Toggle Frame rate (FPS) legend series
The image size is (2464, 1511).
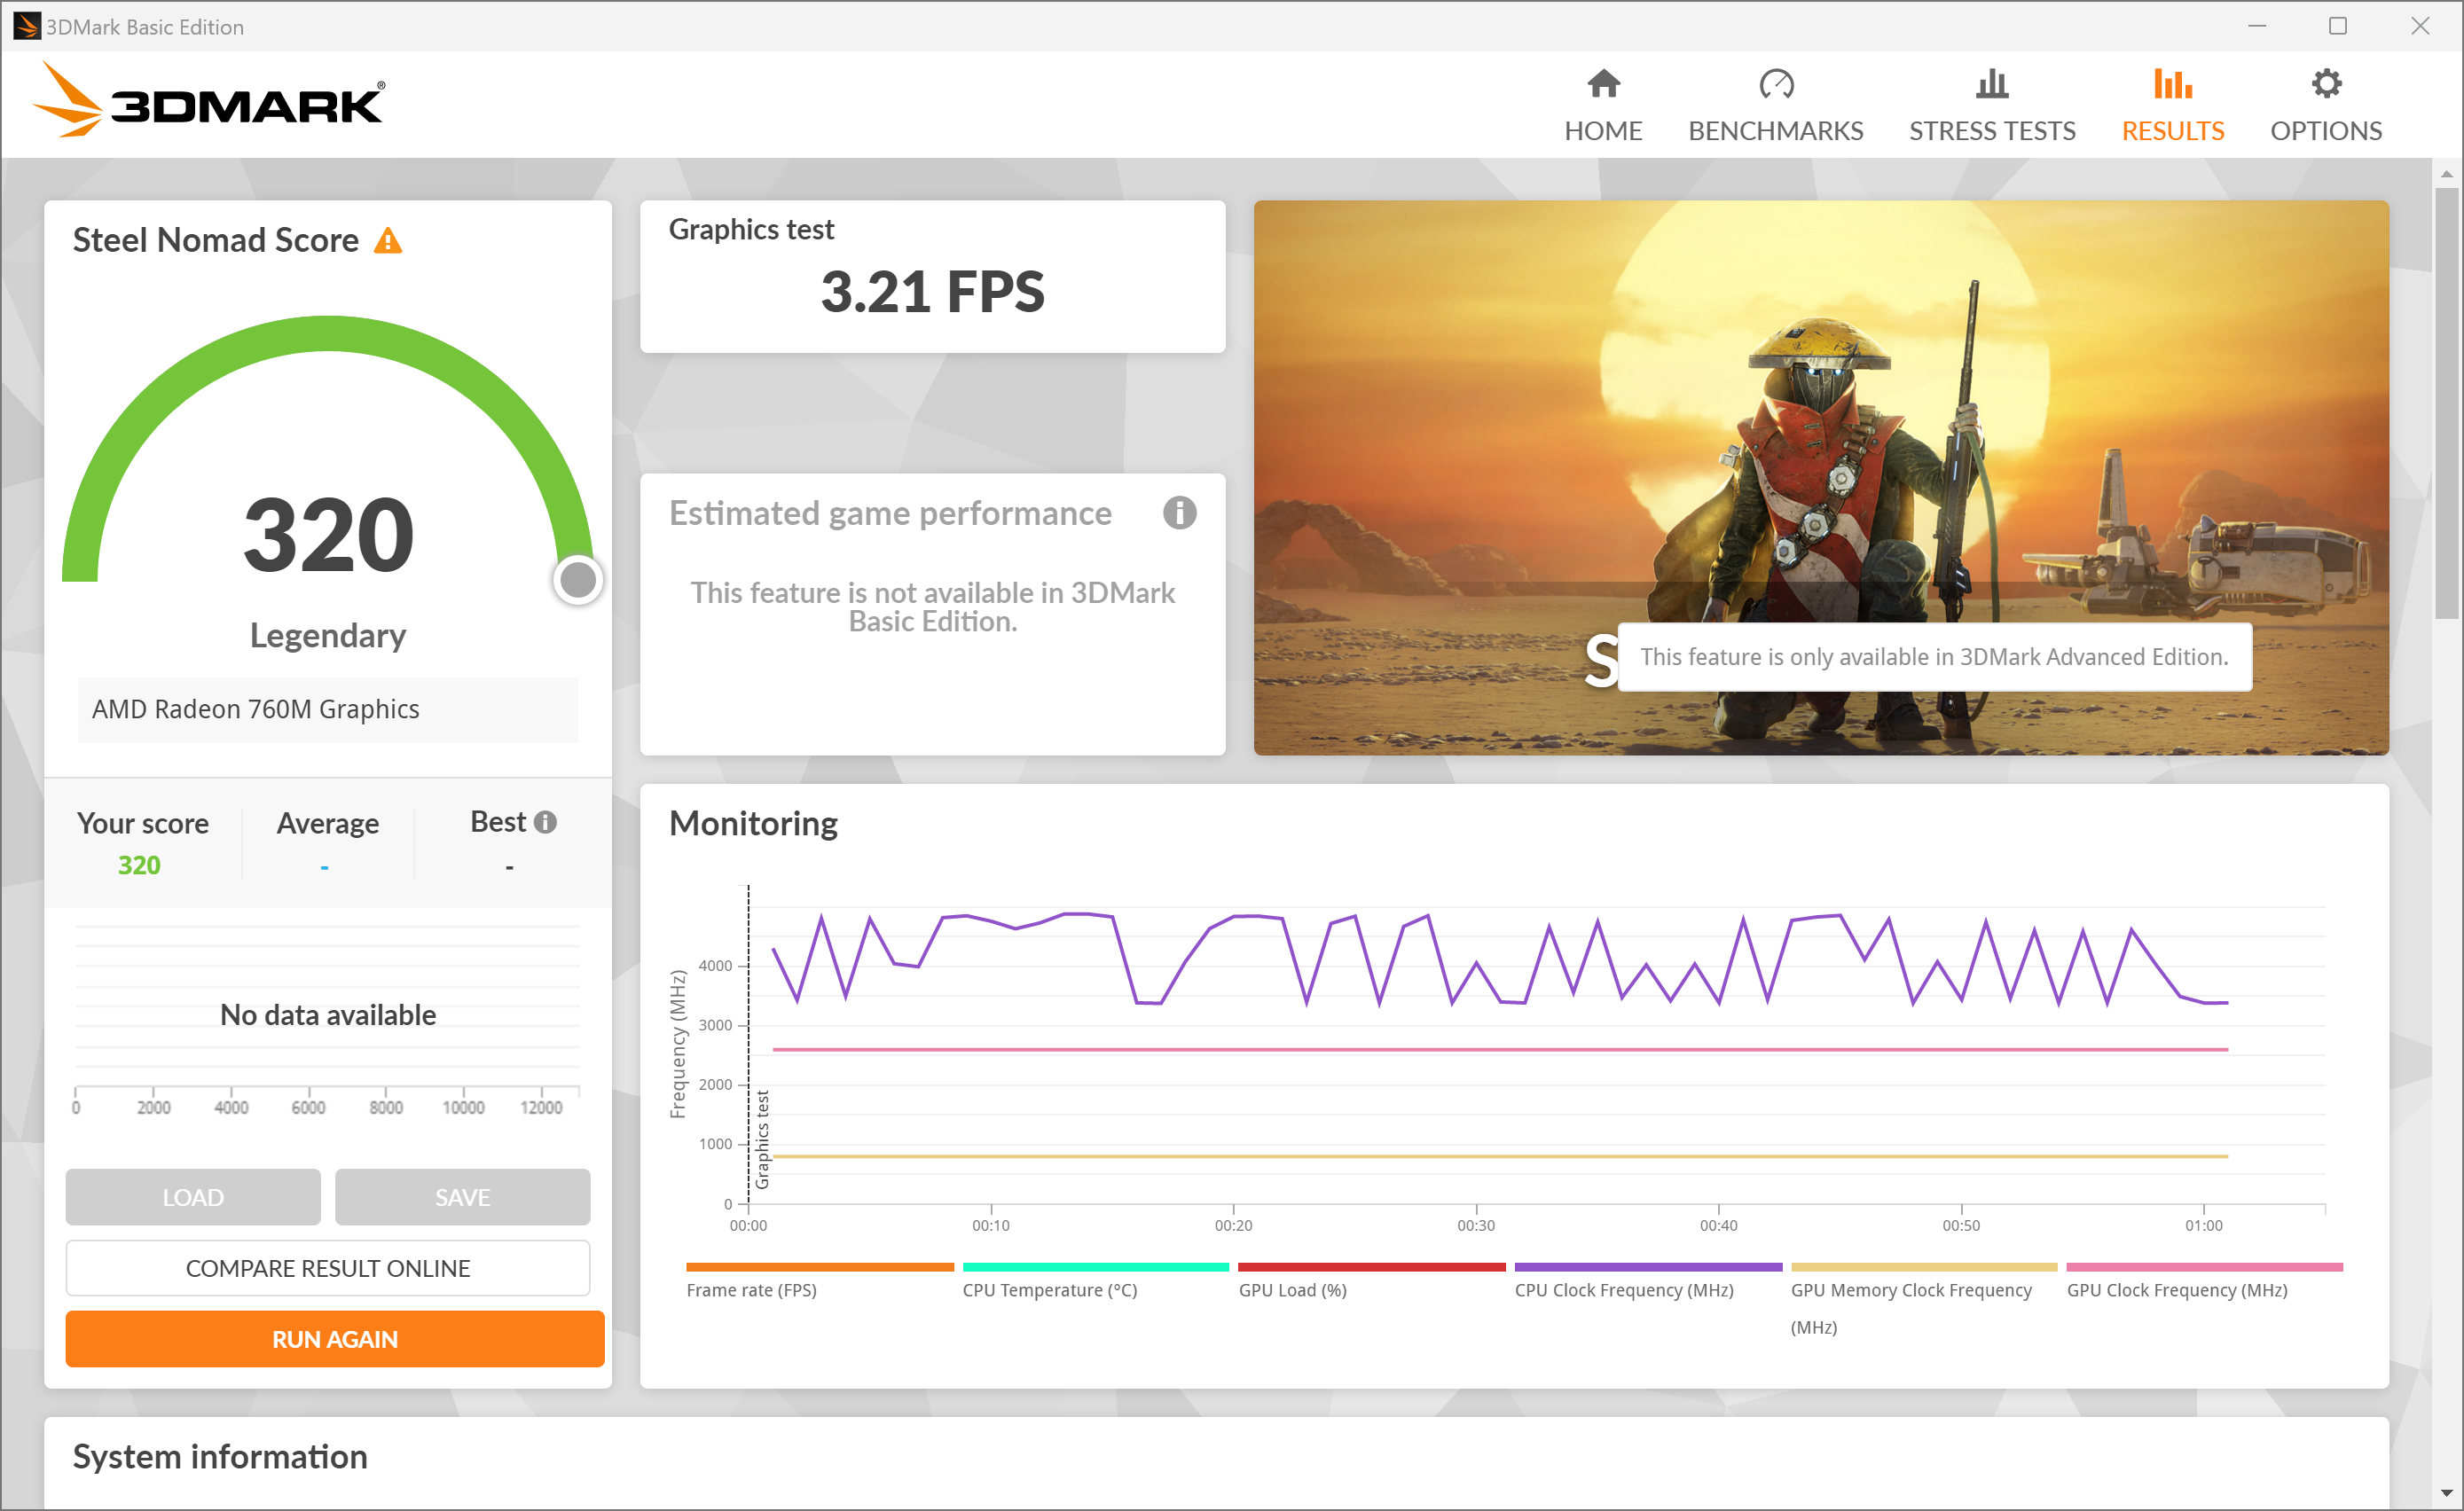coord(819,1281)
